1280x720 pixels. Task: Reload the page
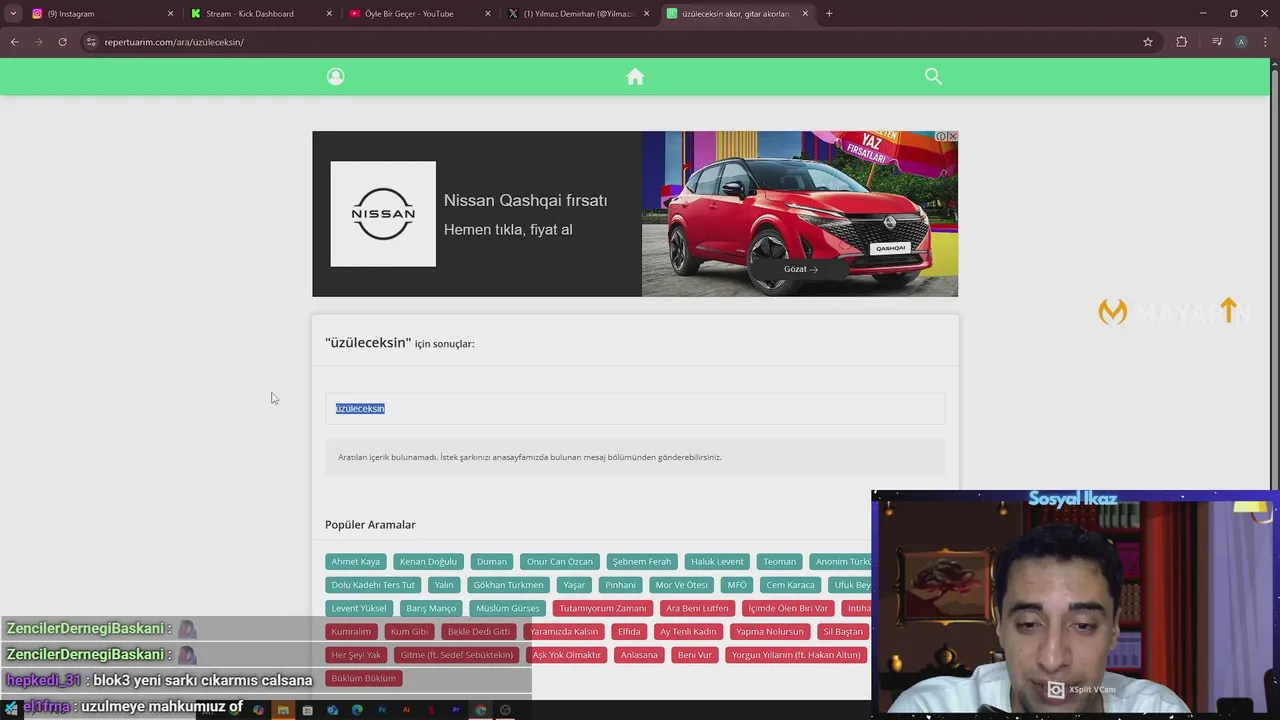62,42
